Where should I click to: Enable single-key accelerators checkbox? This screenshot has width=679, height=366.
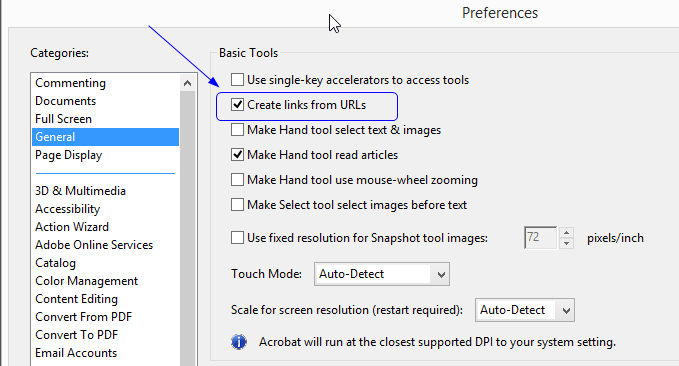tap(237, 80)
